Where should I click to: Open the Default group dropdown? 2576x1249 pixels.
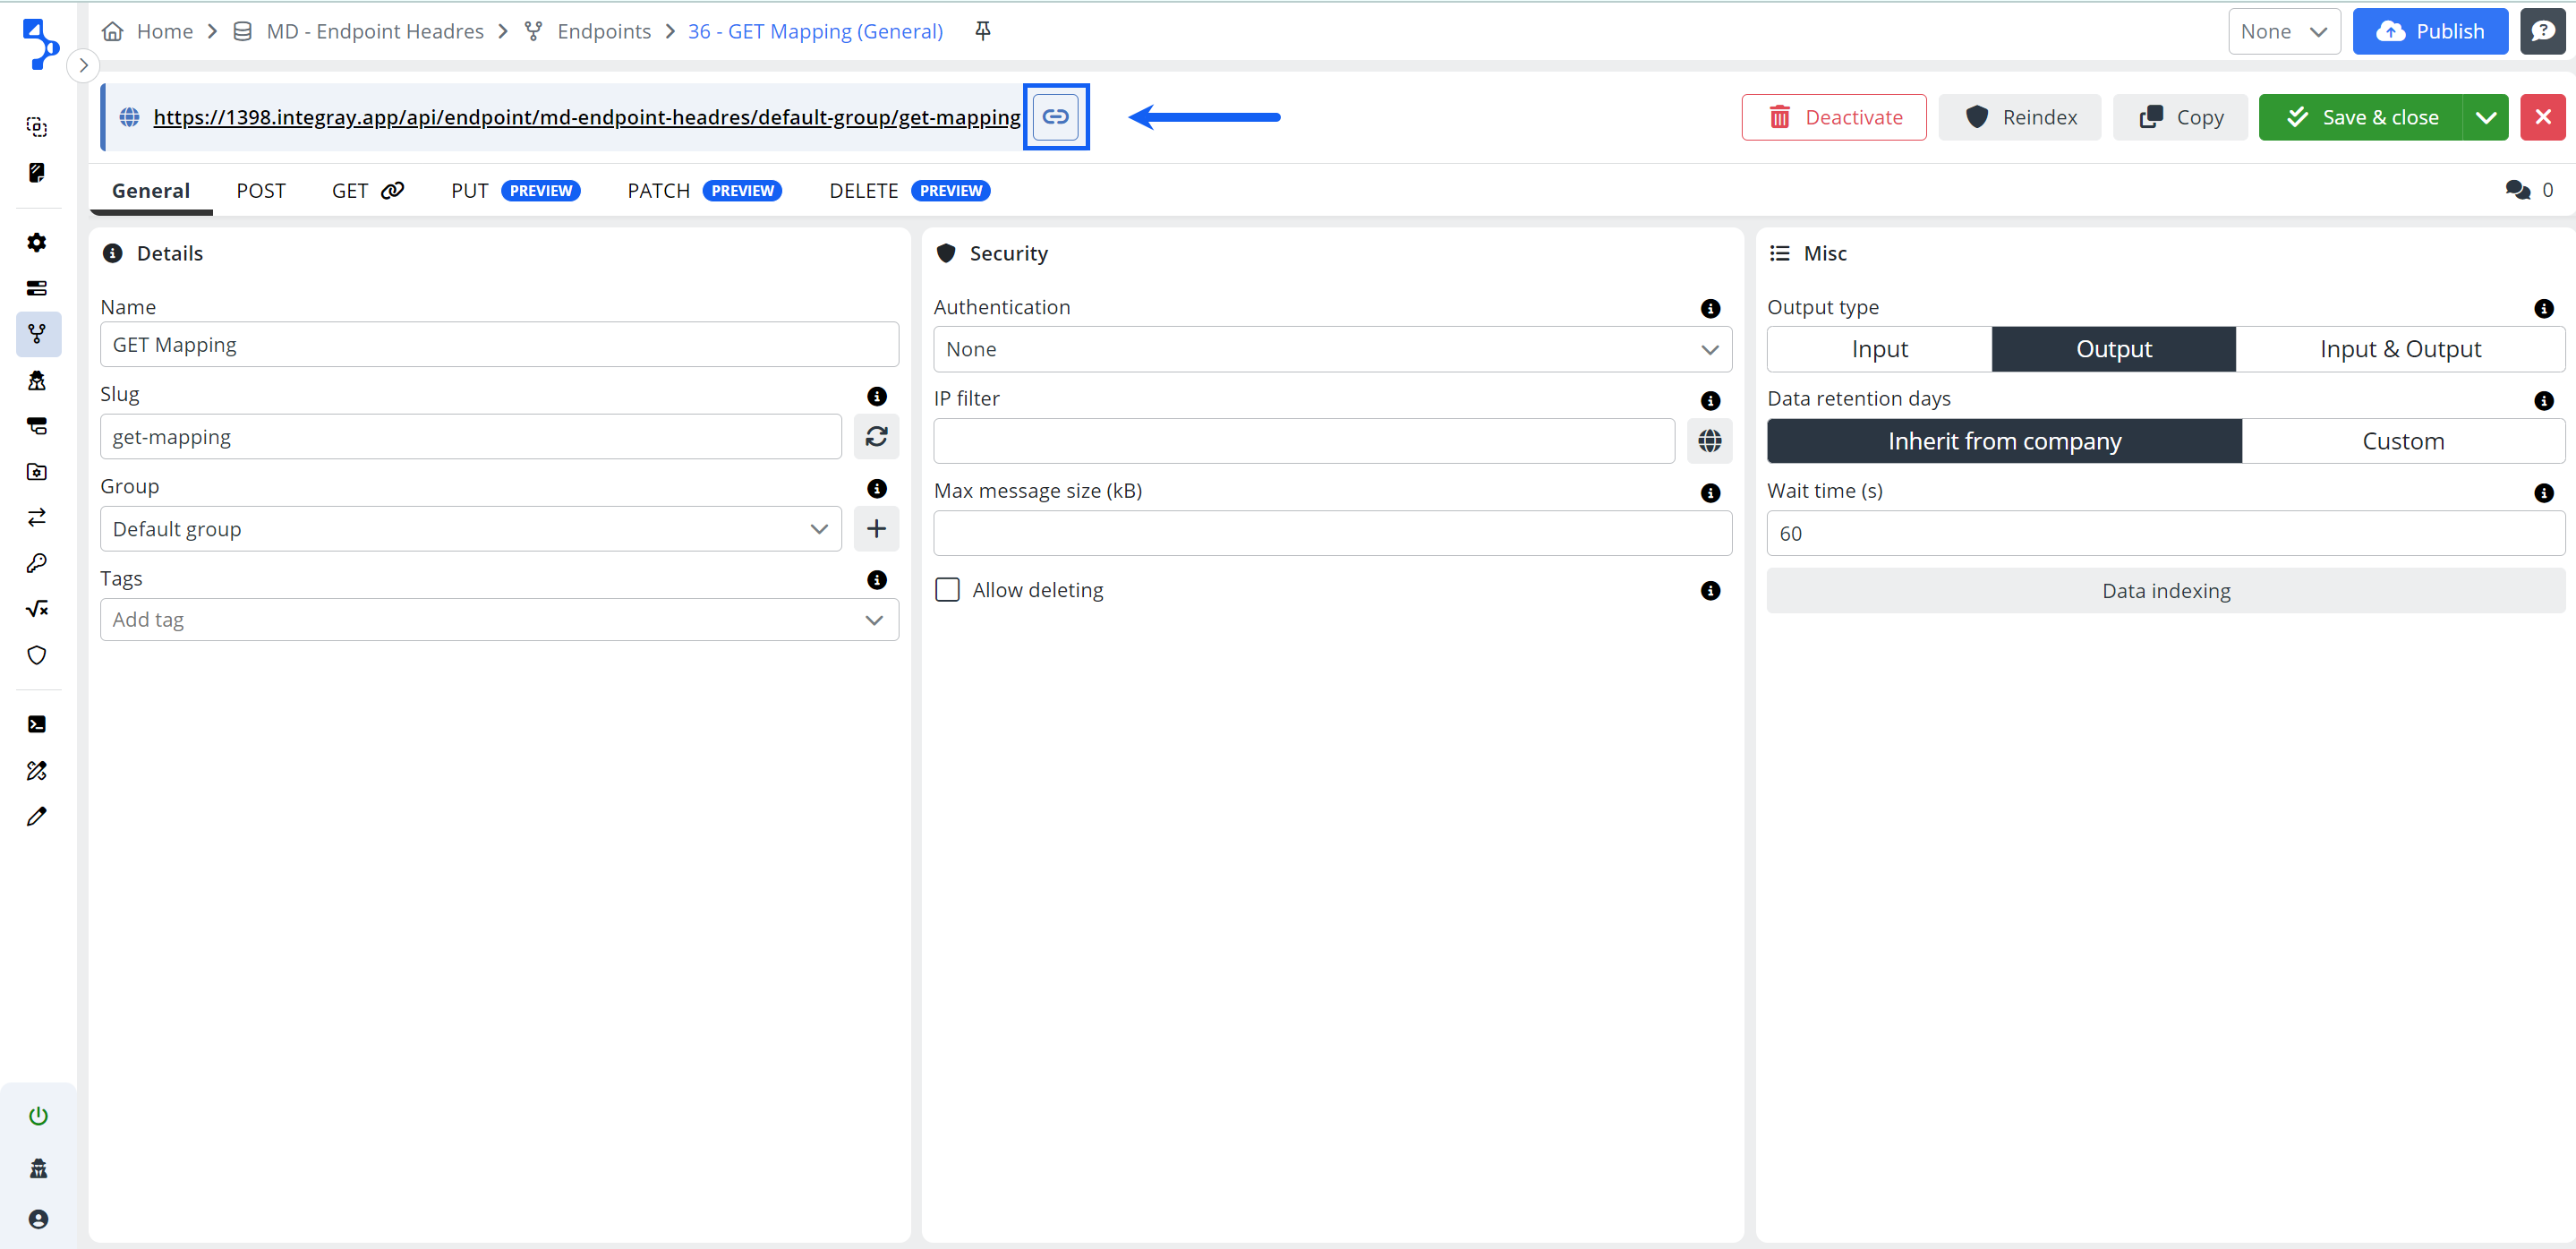[x=470, y=529]
